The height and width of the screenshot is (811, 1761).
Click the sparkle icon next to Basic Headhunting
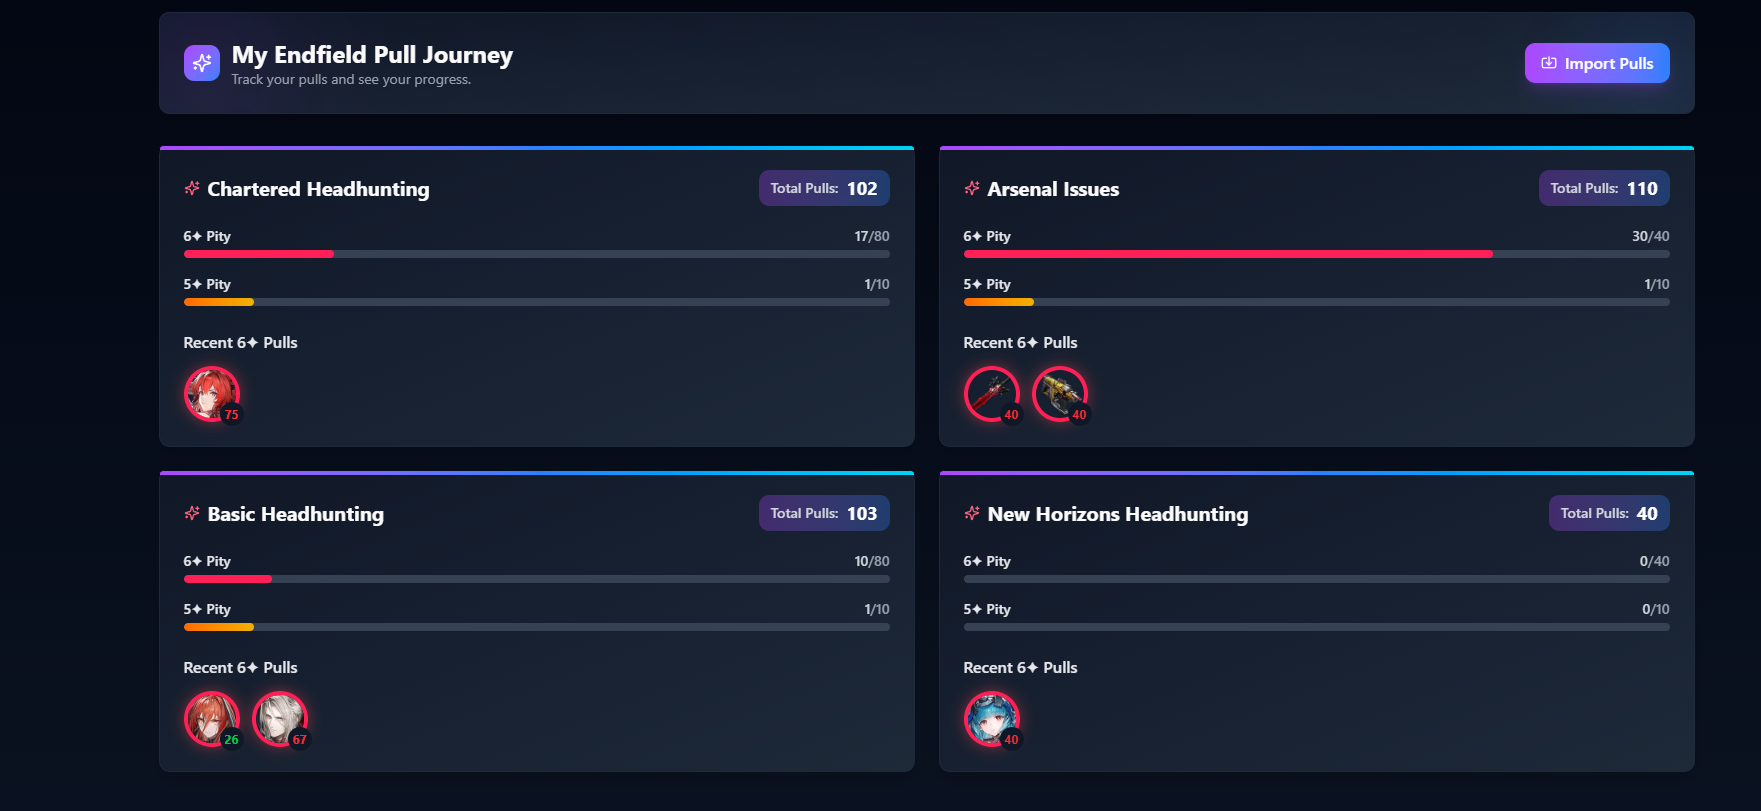[x=192, y=513]
